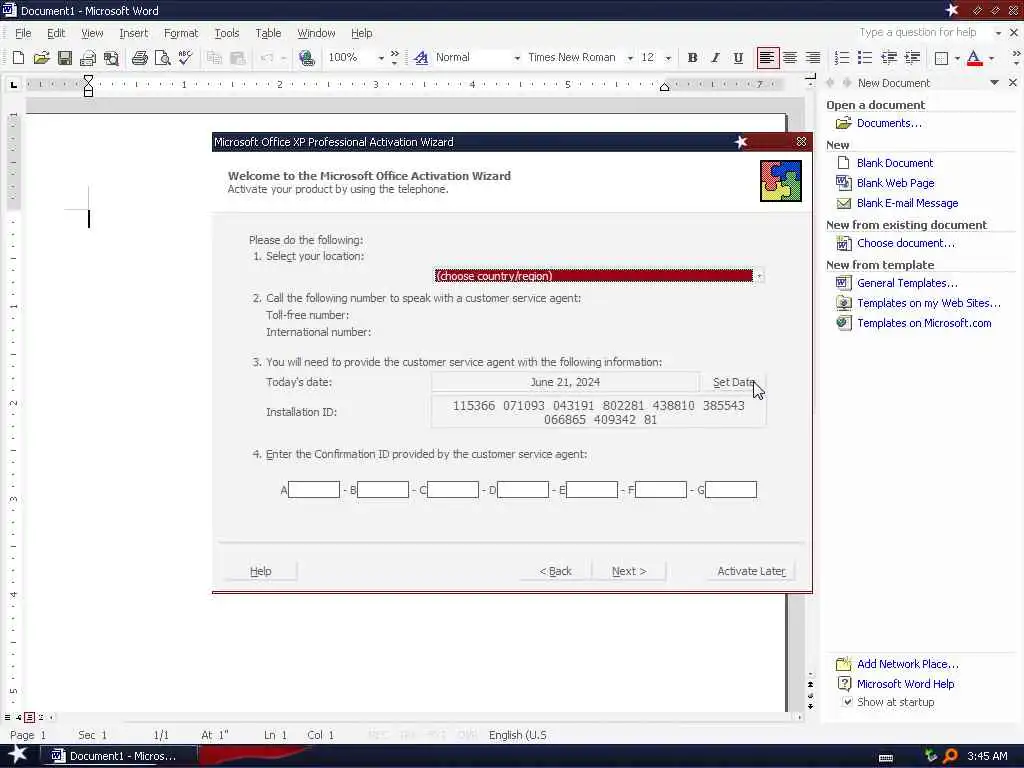Image resolution: width=1024 pixels, height=768 pixels.
Task: Open the File menu
Action: click(x=23, y=33)
